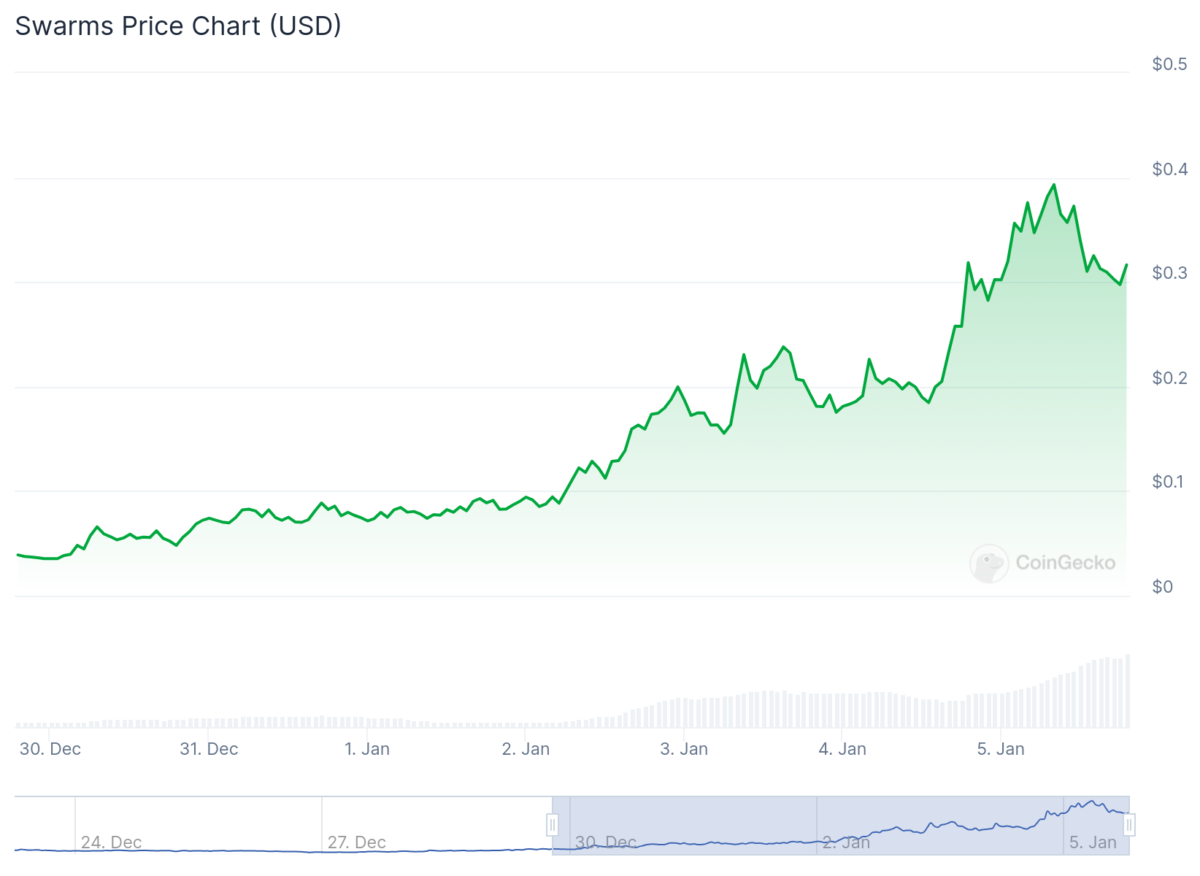Click the right range navigator handle
The height and width of the screenshot is (876, 1200).
[1129, 825]
